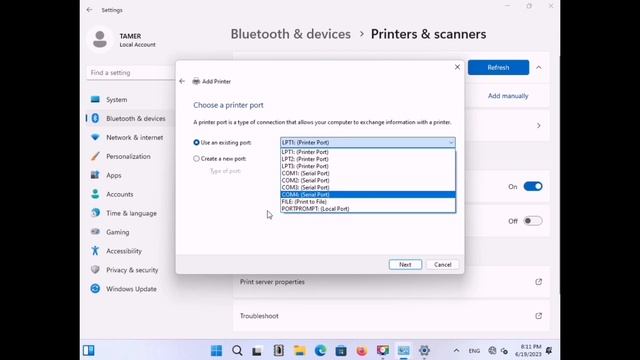
Task: Open clock showing 8:11 PM
Action: click(x=528, y=350)
